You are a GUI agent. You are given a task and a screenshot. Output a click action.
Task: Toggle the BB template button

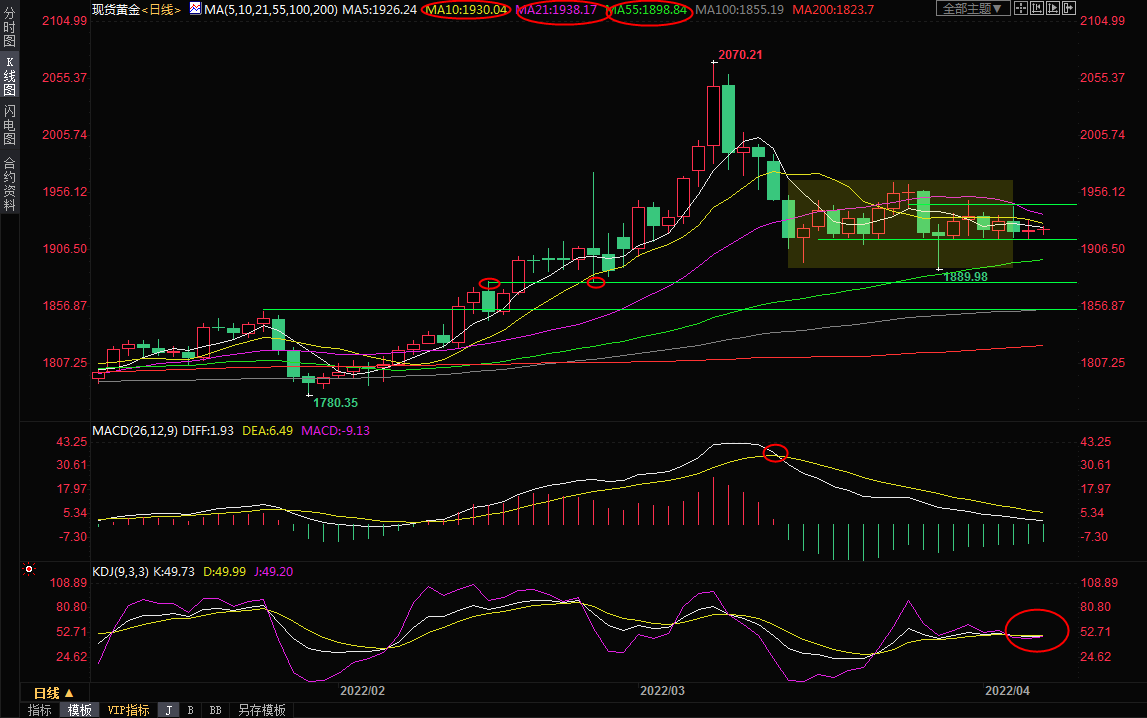point(215,710)
